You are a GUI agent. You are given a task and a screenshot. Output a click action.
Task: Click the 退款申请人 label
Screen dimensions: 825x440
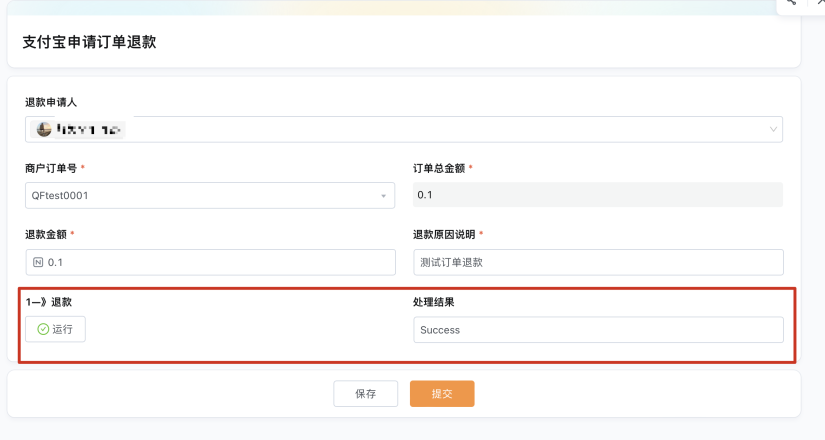[x=51, y=103]
